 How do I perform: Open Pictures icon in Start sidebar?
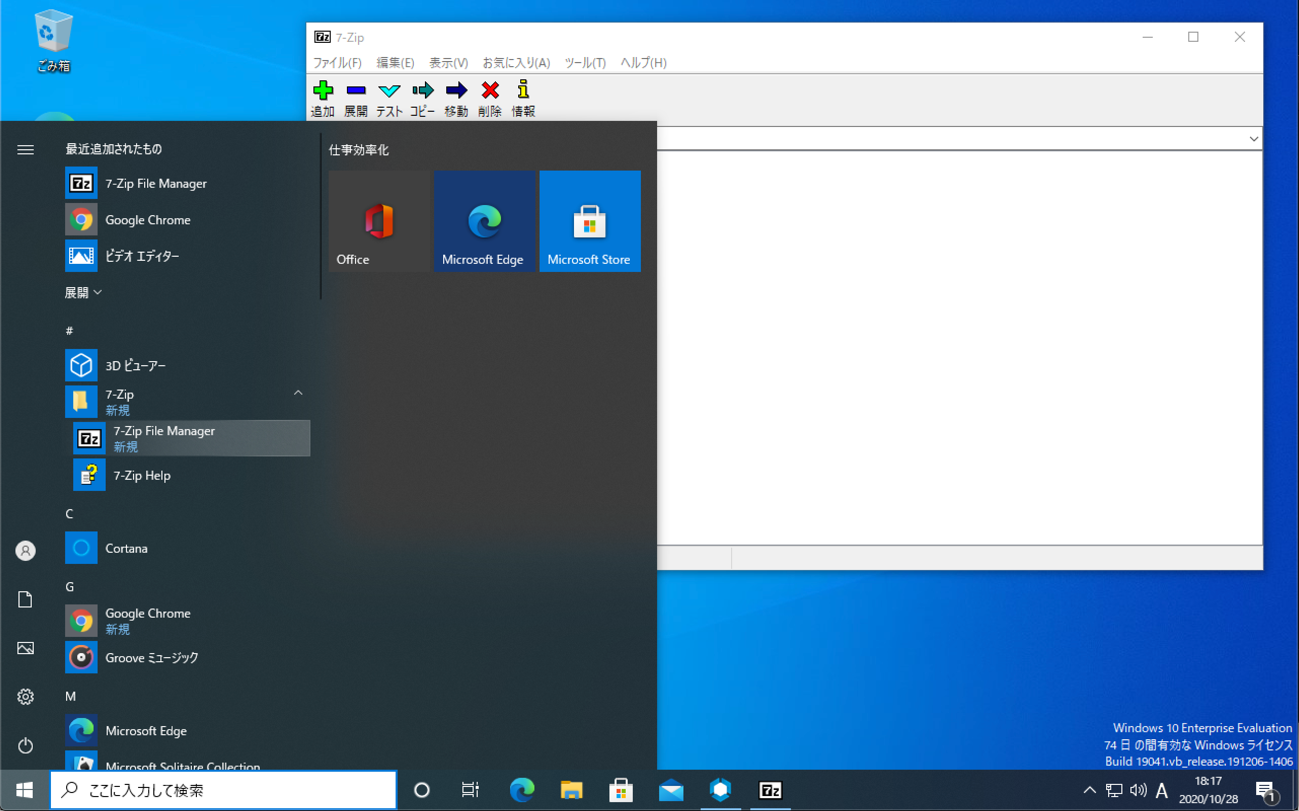point(25,648)
